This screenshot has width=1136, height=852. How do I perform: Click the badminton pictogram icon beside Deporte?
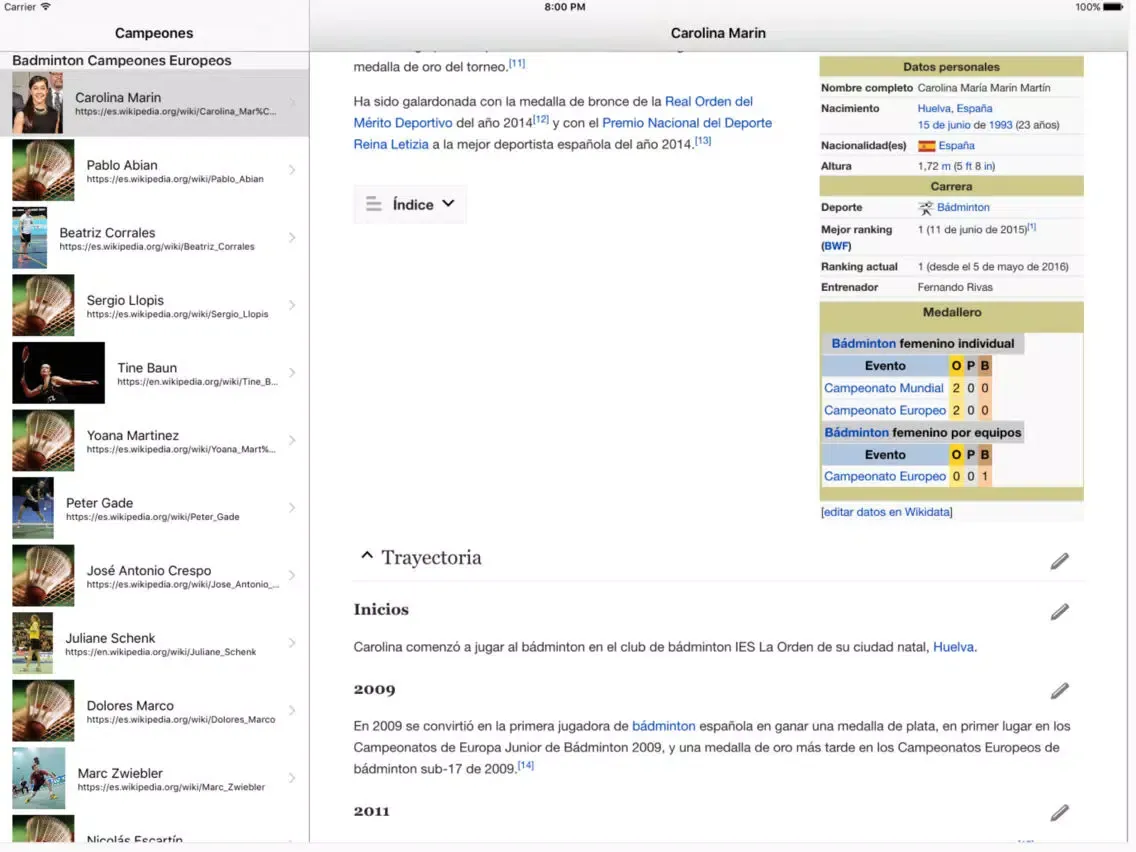926,208
